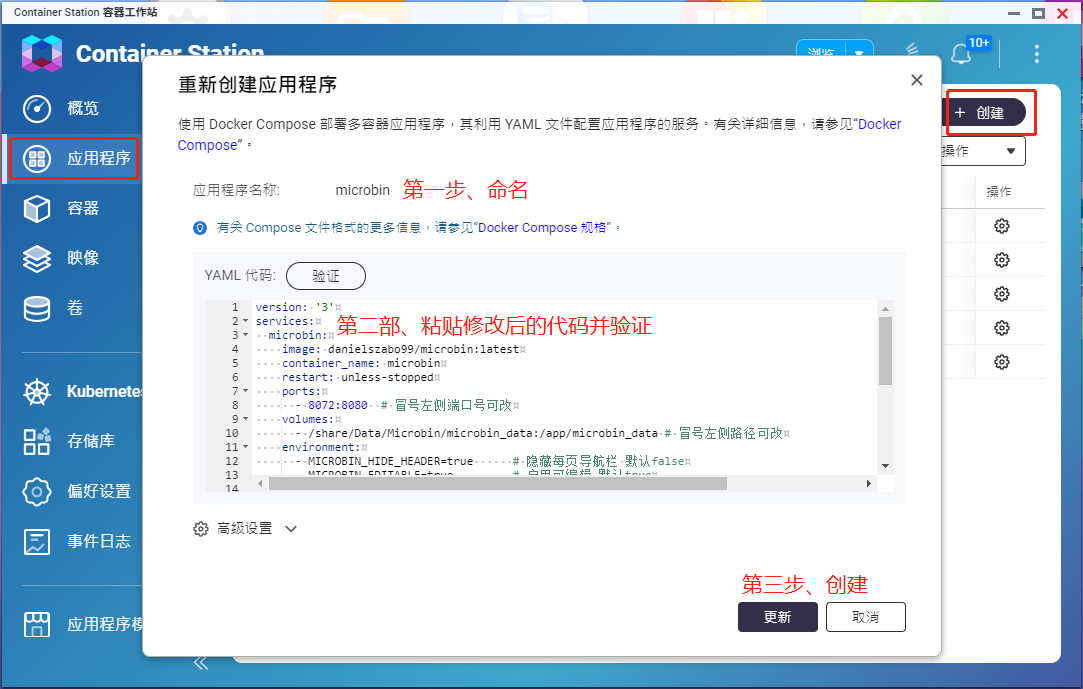The image size is (1083, 689).
Task: Click the stacked layers image icon
Action: pyautogui.click(x=37, y=258)
